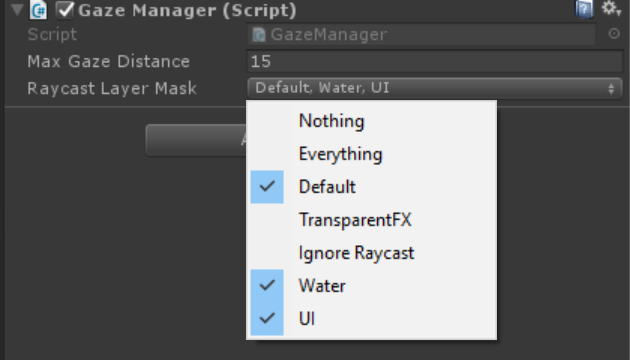
Task: Collapse the Gaze Manager component foldout
Action: tap(17, 10)
